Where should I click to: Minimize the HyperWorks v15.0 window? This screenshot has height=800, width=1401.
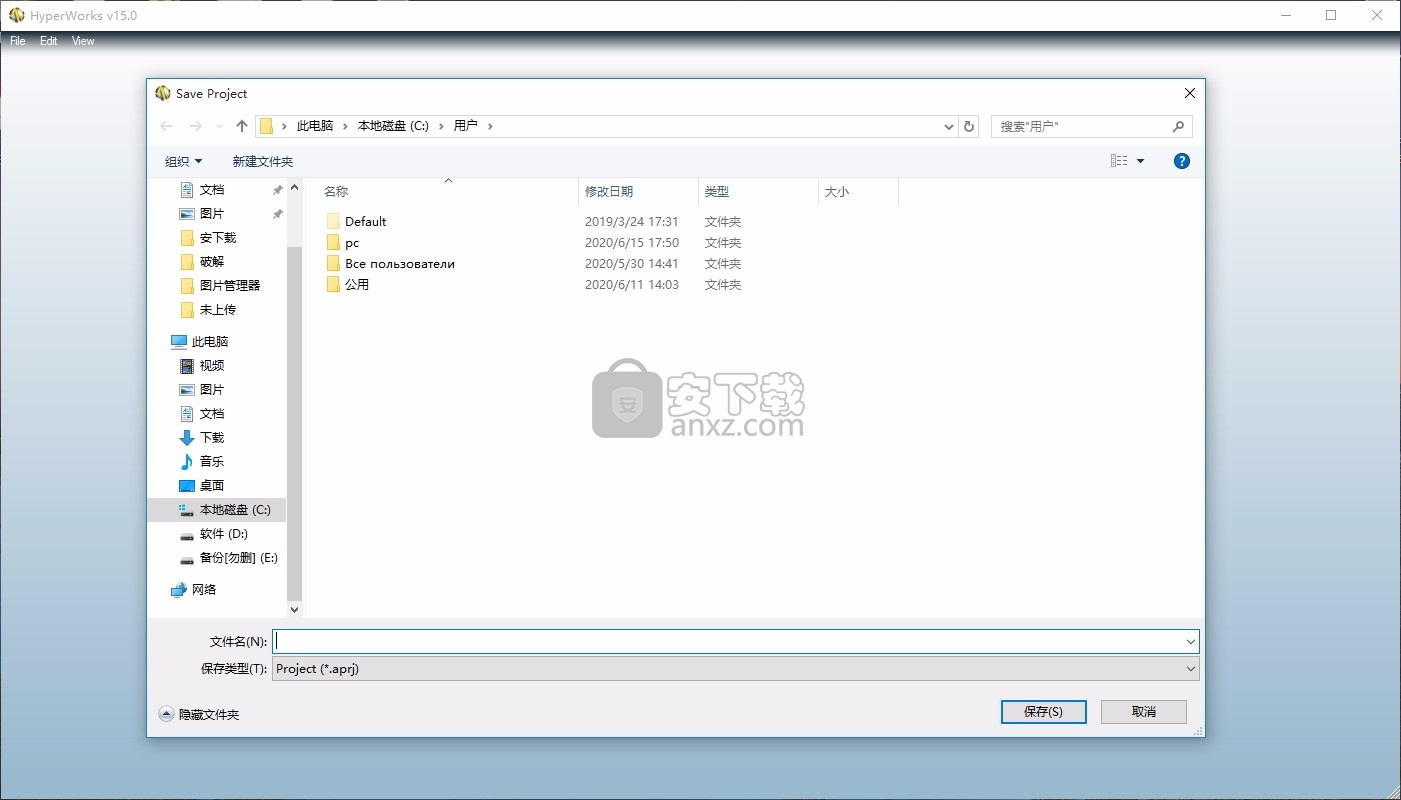tap(1286, 15)
